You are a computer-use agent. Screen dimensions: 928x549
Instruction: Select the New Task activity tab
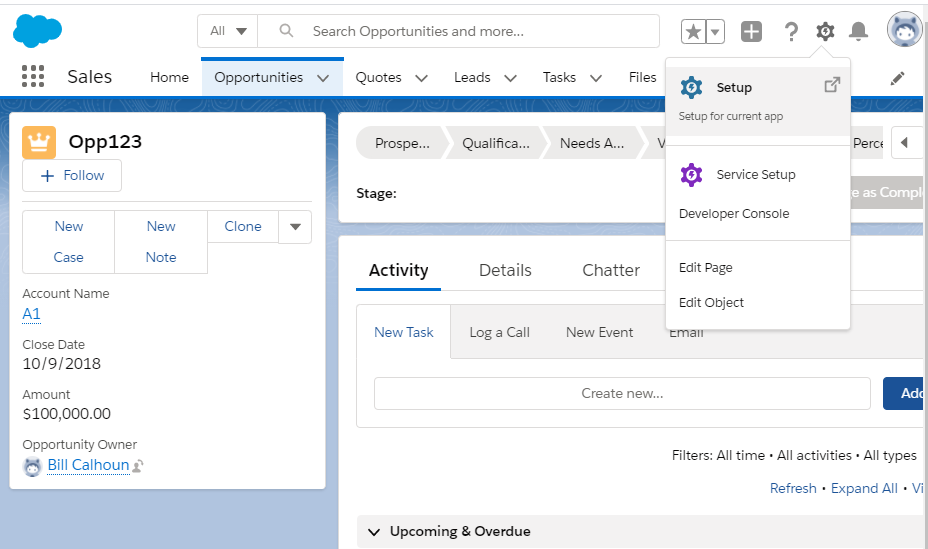(404, 332)
